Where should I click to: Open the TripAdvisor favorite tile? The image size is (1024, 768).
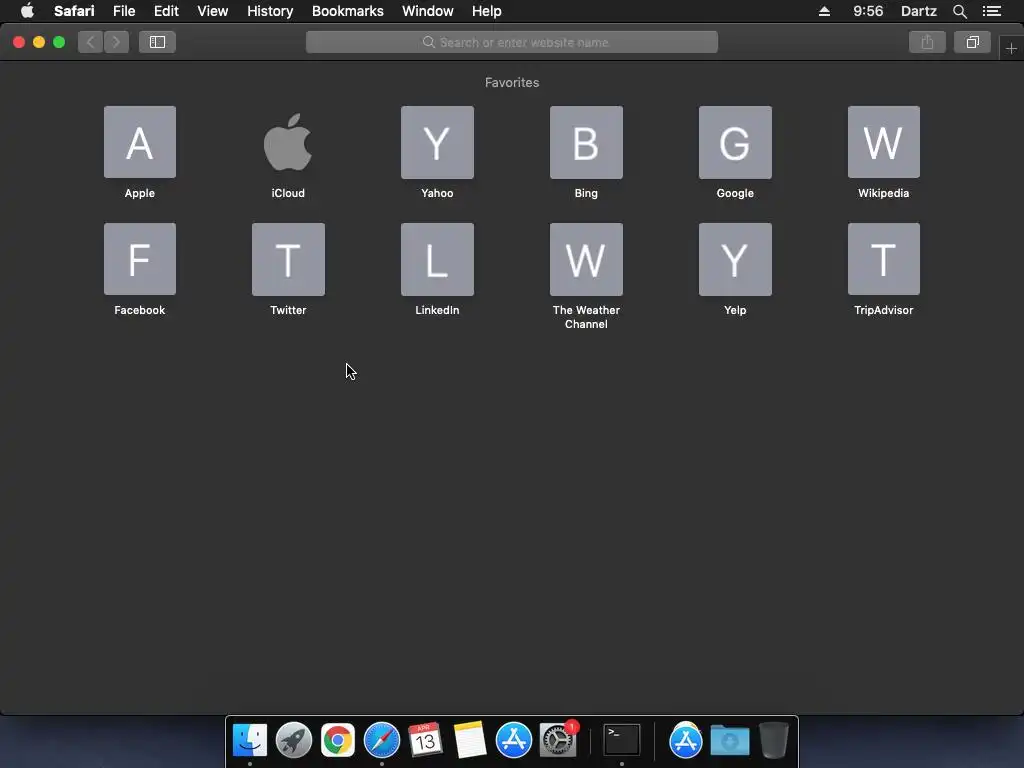coord(884,259)
